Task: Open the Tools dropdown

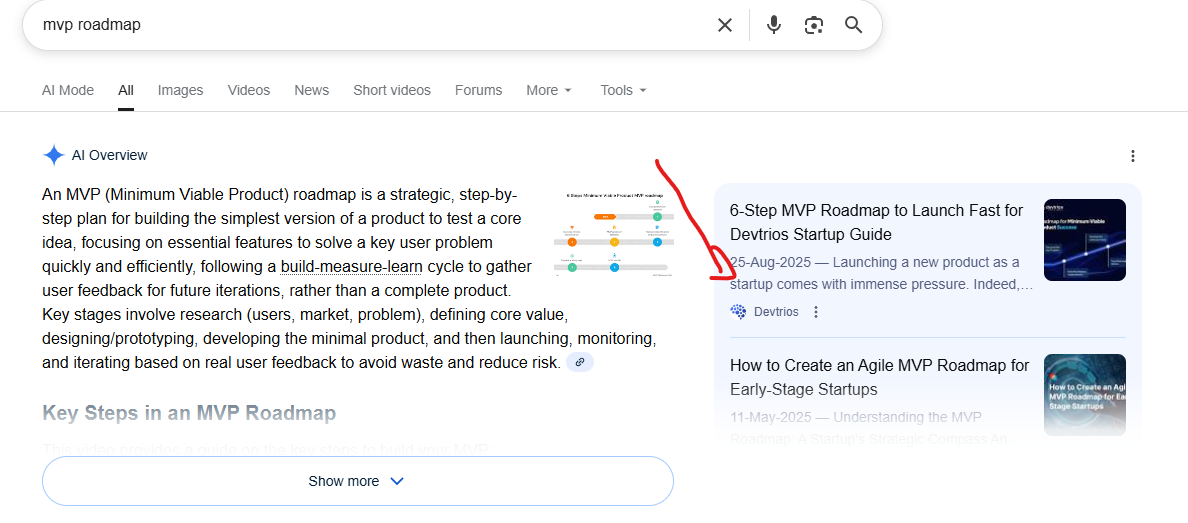Action: [623, 90]
